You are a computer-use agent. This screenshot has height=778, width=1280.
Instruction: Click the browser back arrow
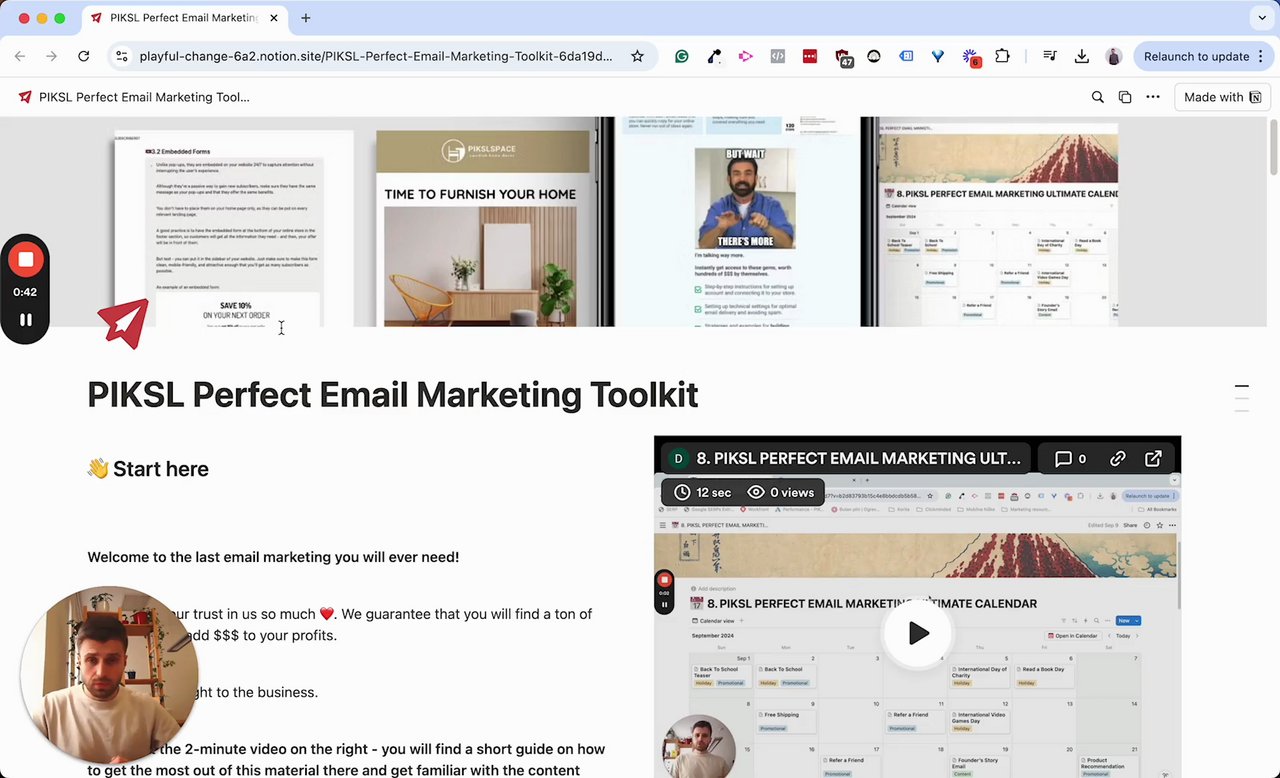click(x=20, y=57)
